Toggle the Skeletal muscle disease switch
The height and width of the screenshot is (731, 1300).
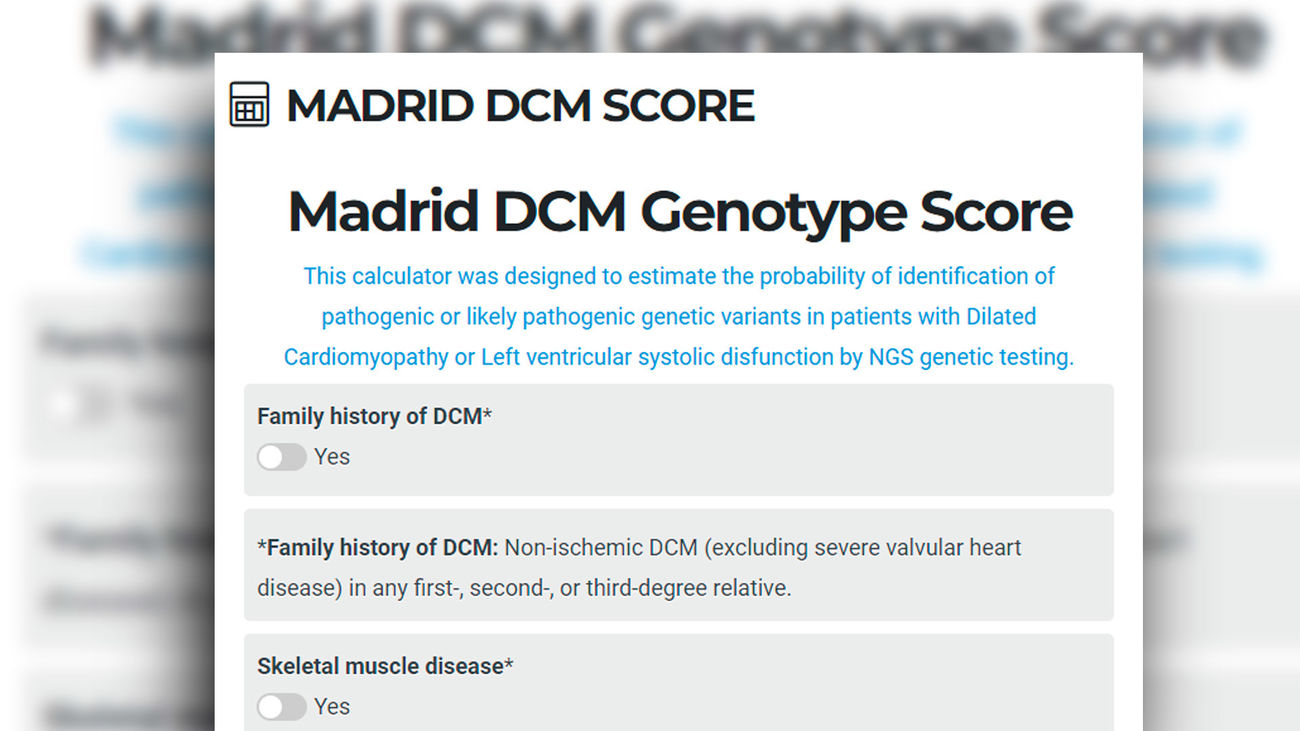[x=281, y=707]
